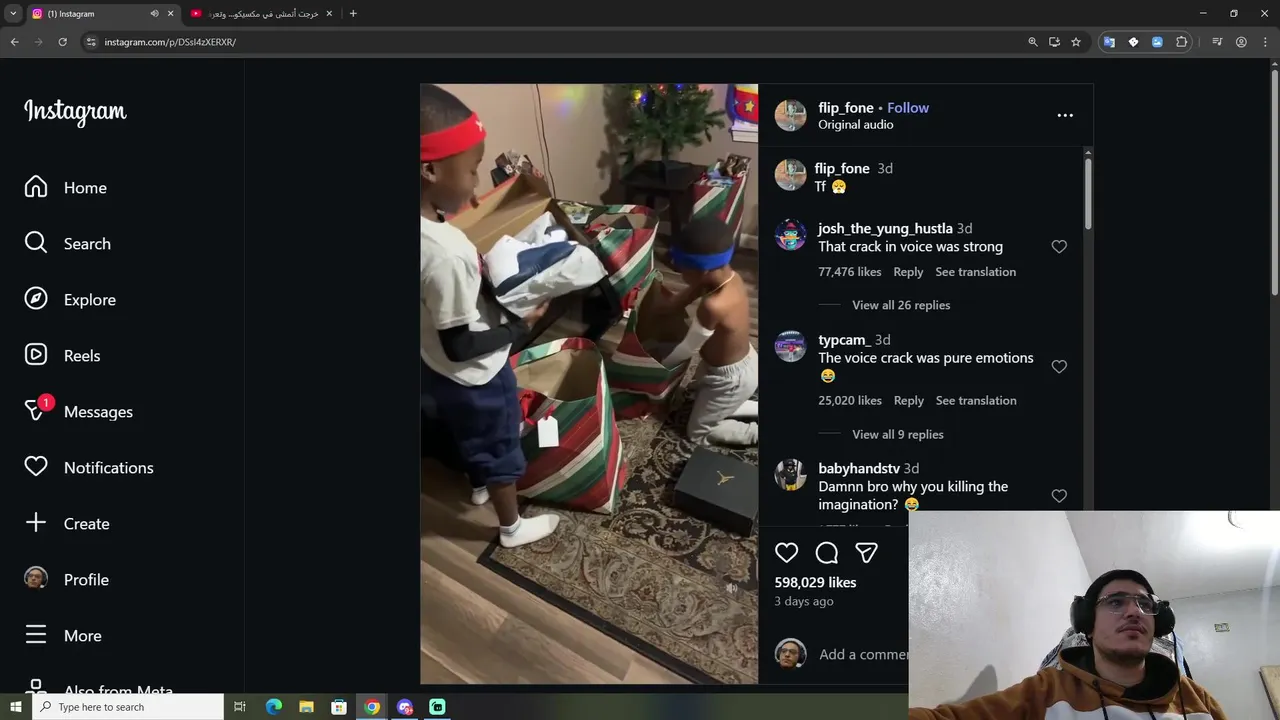
Task: Open the three-dot post options menu
Action: point(1065,115)
